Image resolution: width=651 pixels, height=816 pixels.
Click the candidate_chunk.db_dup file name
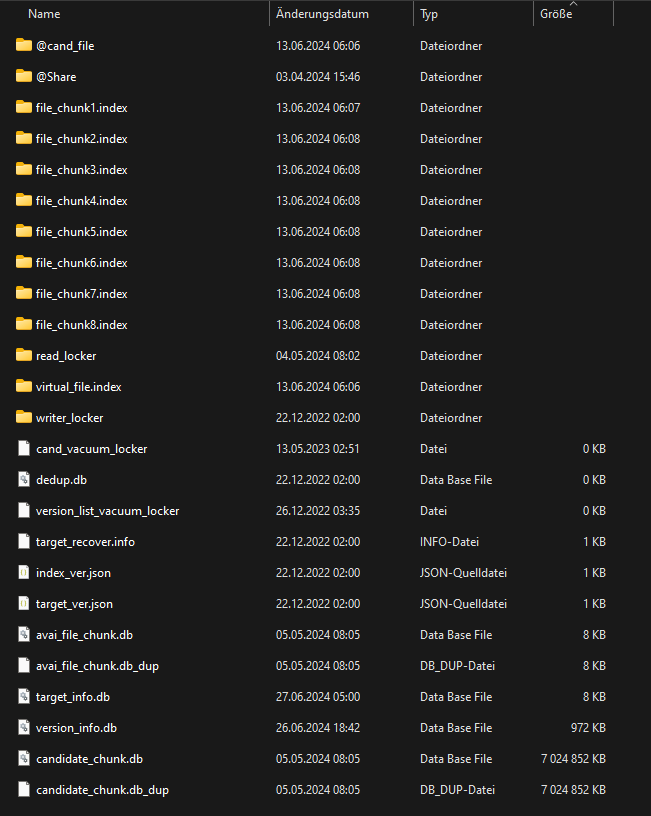pos(102,790)
